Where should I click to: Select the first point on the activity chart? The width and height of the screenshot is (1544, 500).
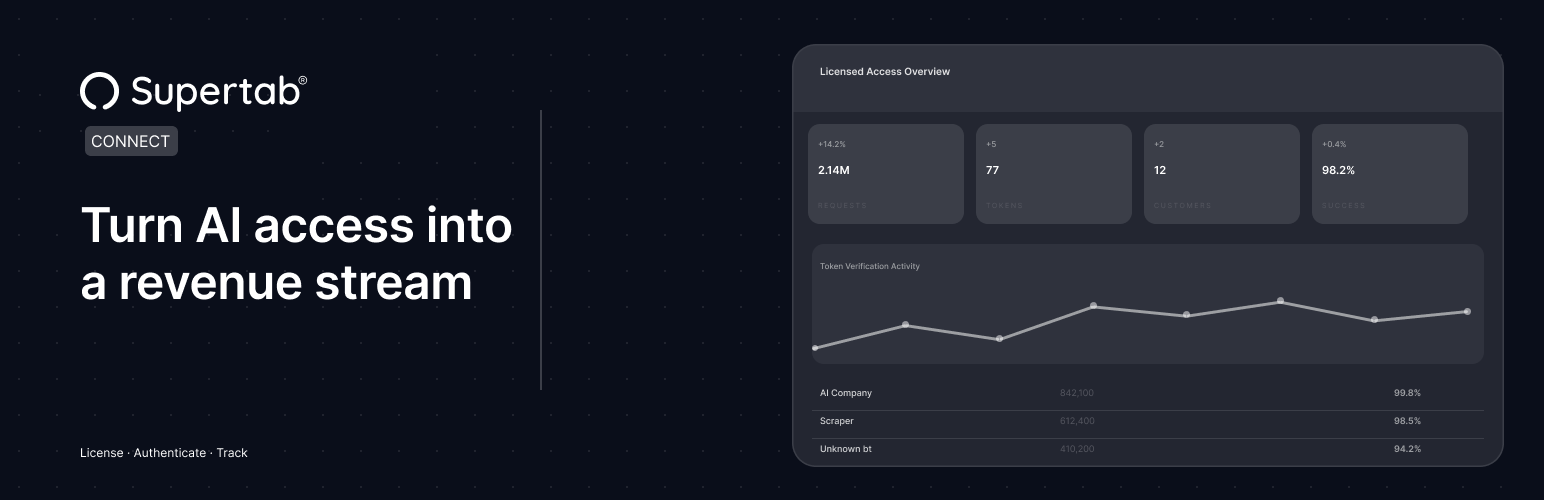click(x=816, y=348)
